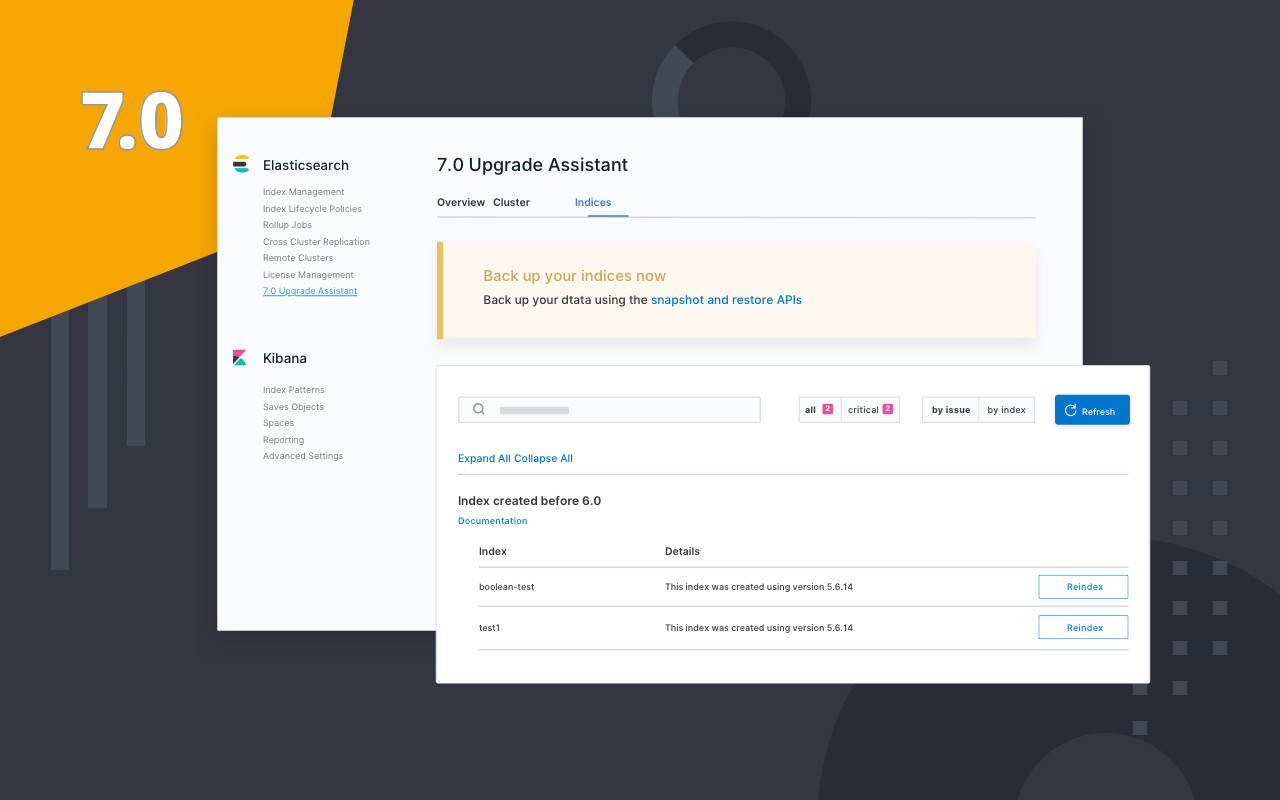Group results by issue
Image resolution: width=1280 pixels, height=800 pixels.
pos(950,410)
